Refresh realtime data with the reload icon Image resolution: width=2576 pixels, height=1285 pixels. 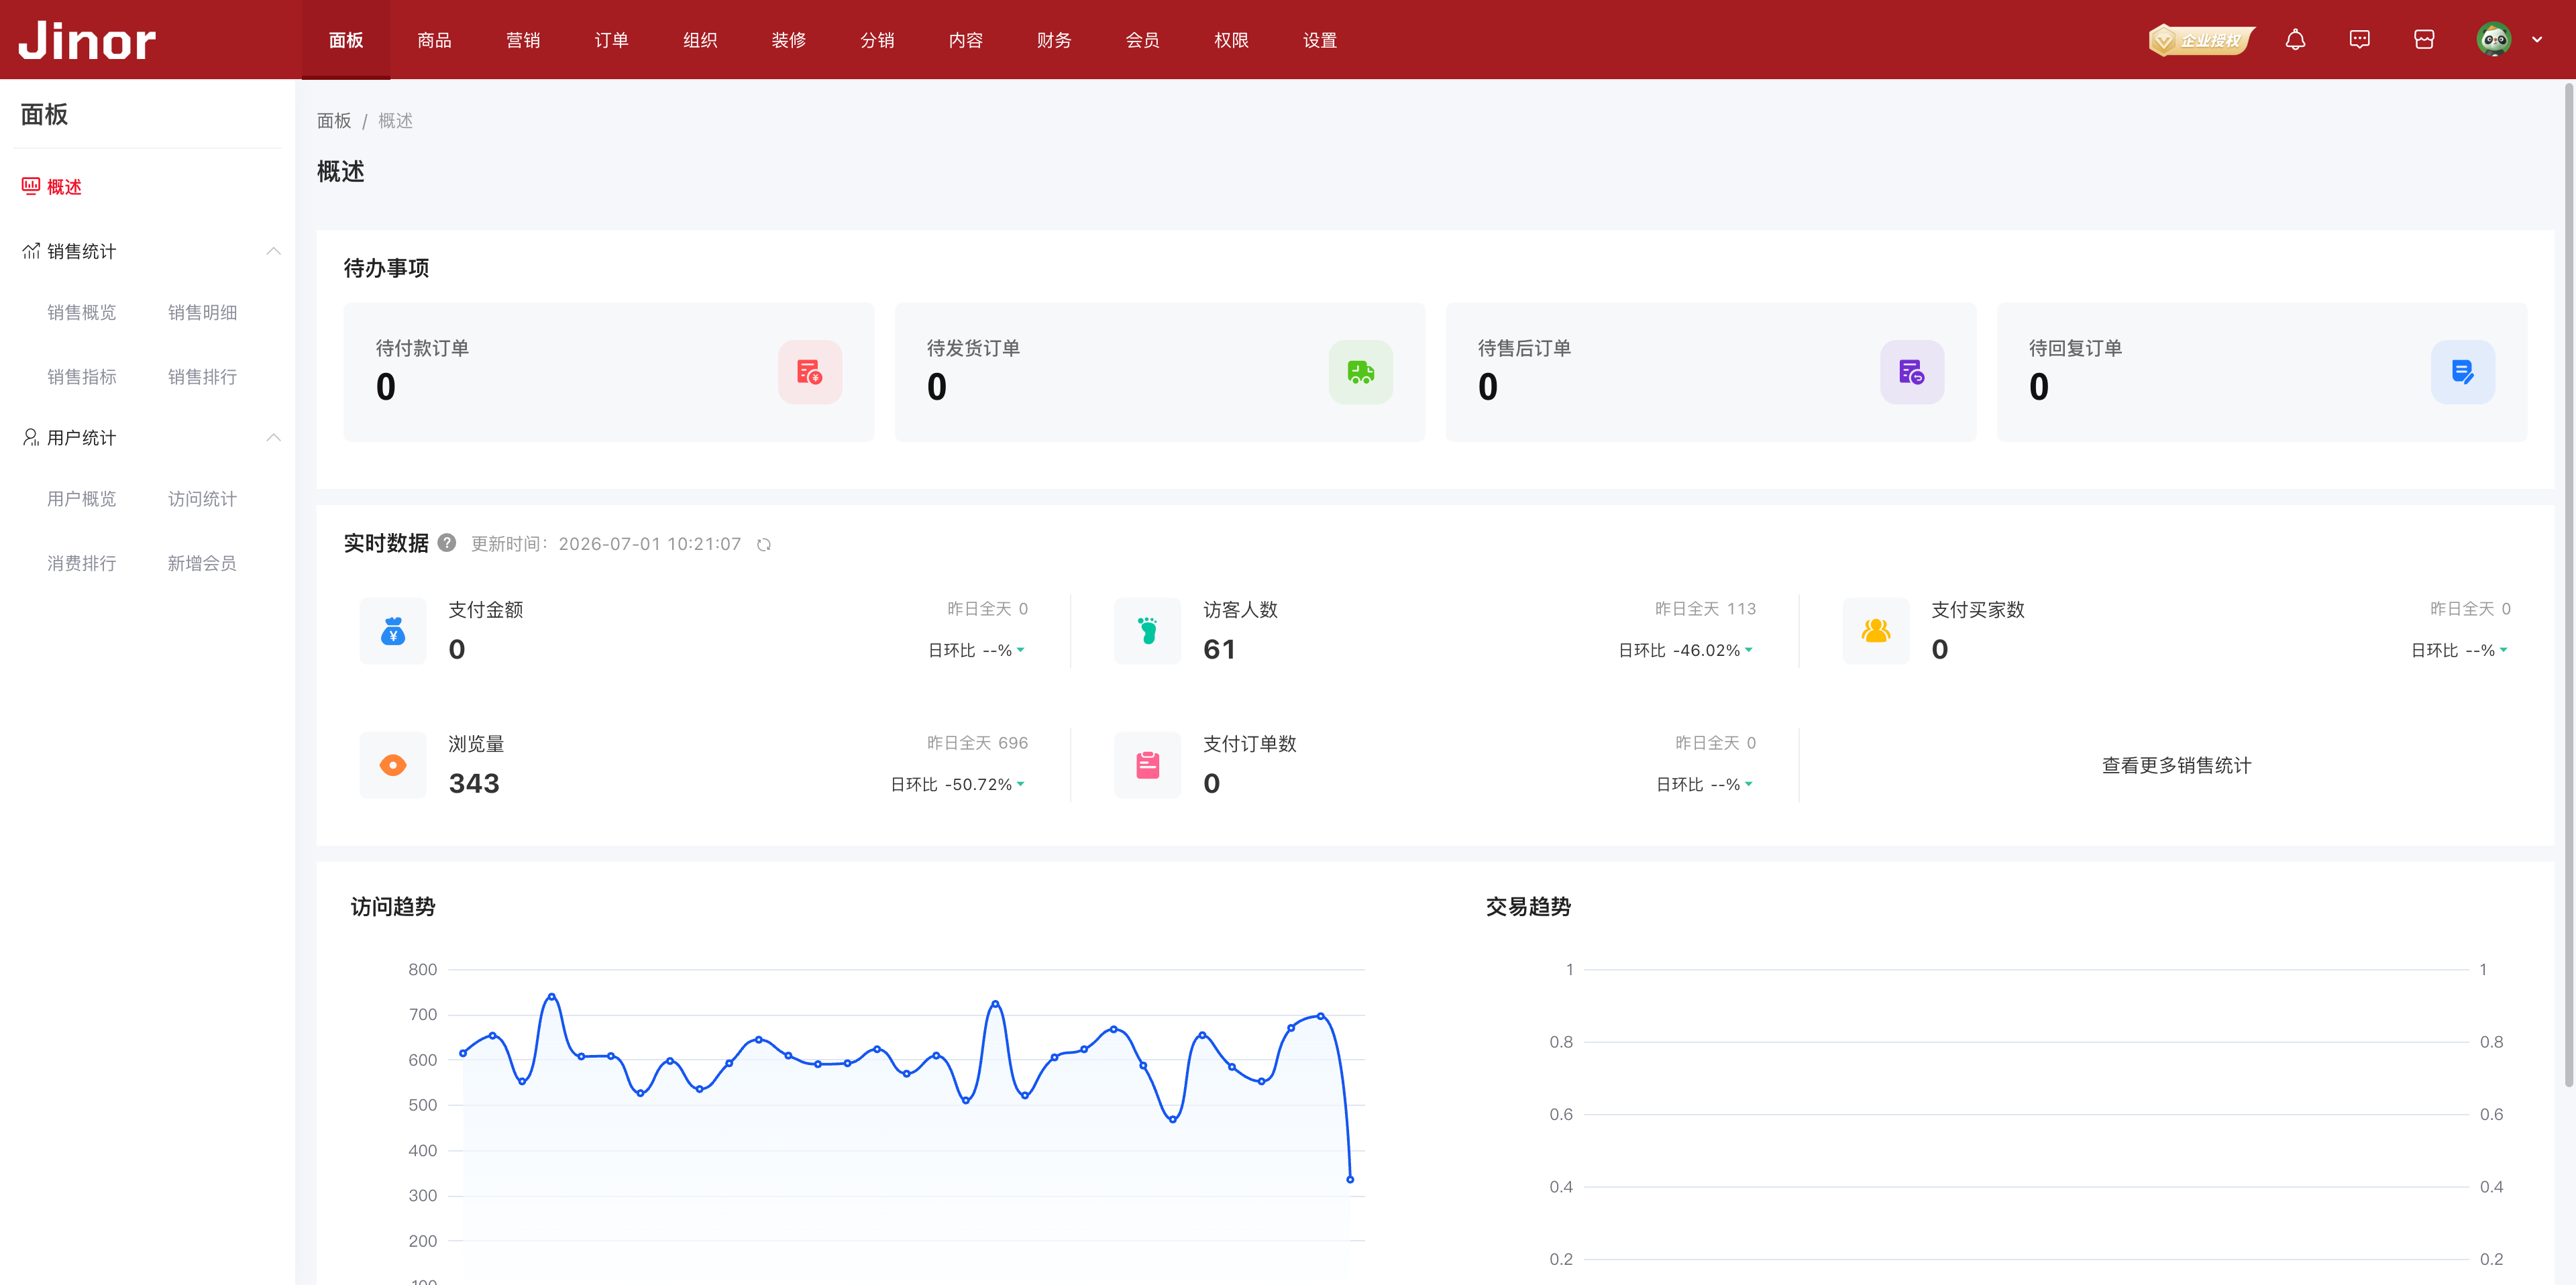point(764,544)
